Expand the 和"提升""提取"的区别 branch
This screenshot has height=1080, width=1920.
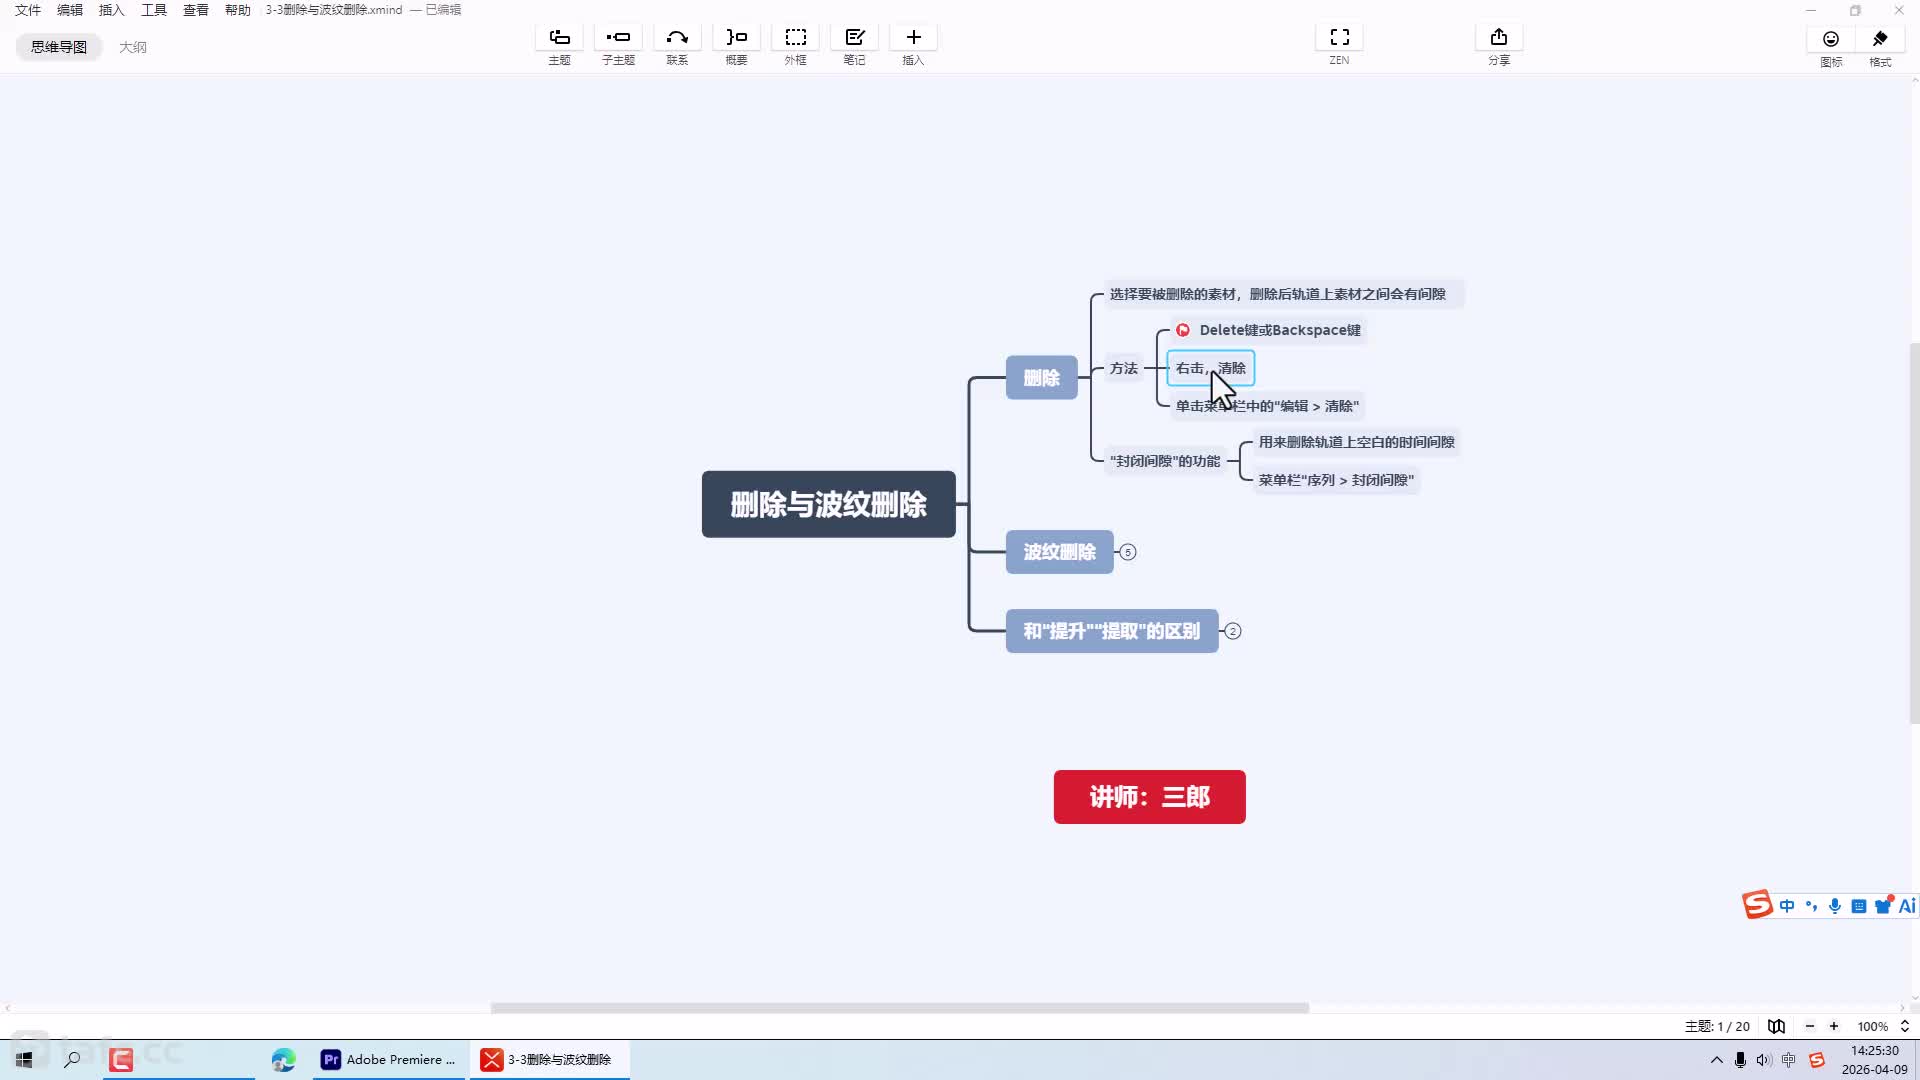(x=1233, y=631)
